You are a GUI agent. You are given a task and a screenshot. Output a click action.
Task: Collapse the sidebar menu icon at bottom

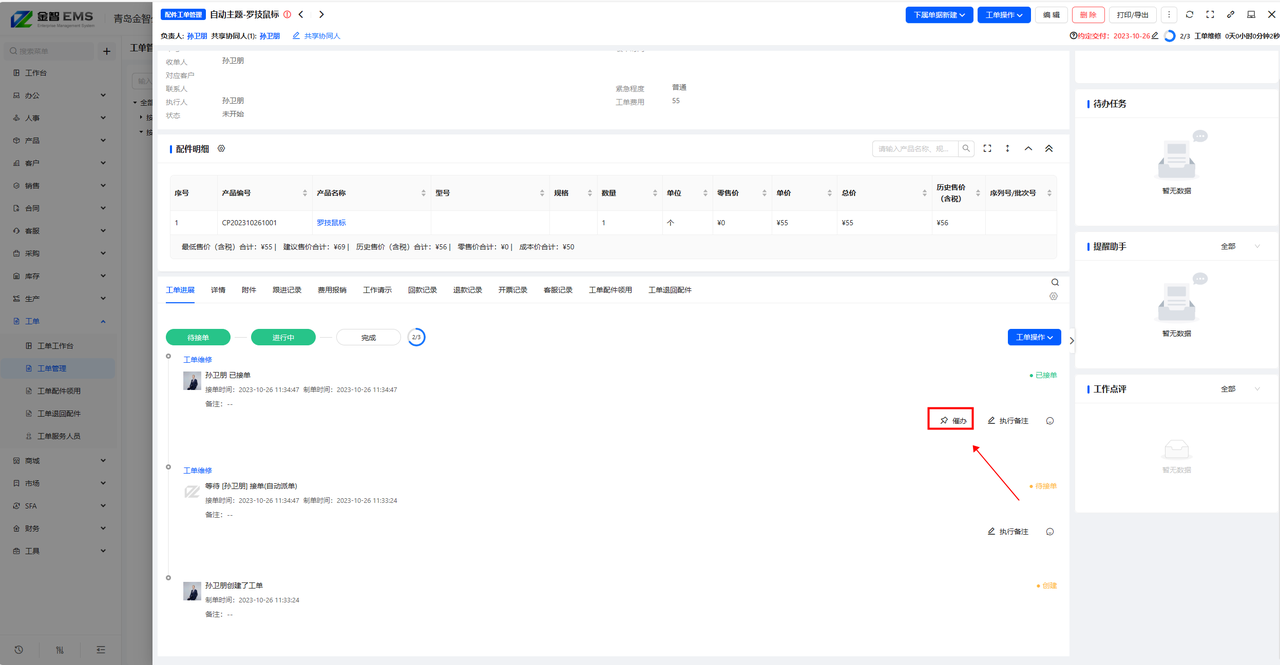pyautogui.click(x=101, y=650)
